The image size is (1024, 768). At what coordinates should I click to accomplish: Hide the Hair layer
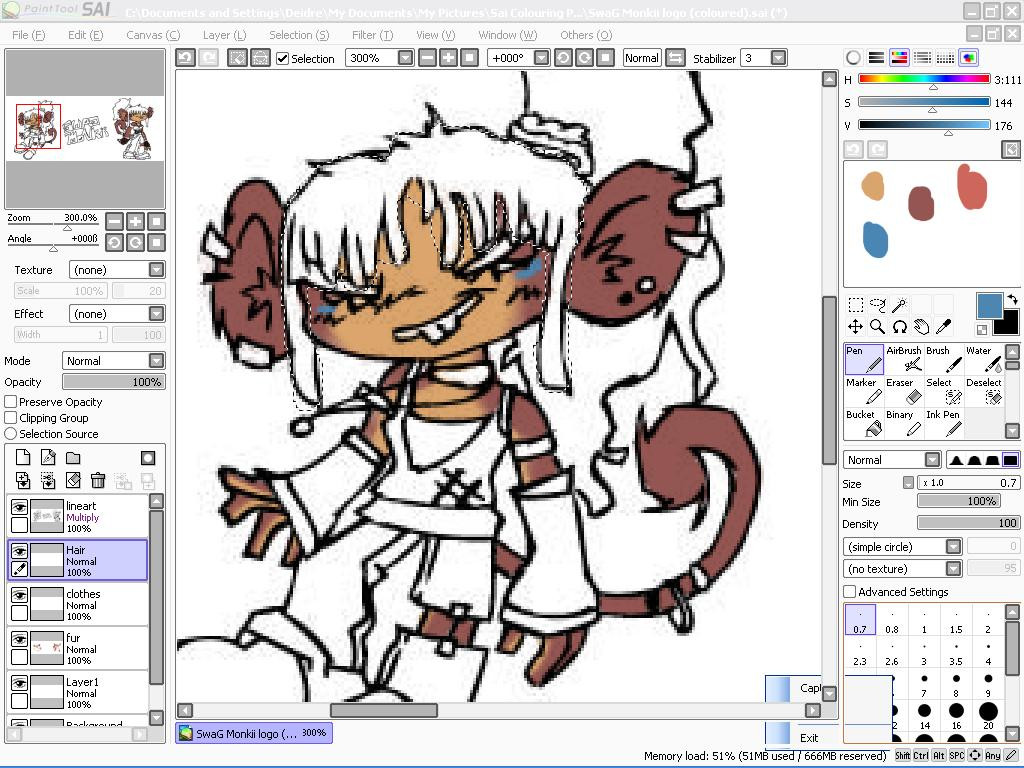click(x=20, y=551)
